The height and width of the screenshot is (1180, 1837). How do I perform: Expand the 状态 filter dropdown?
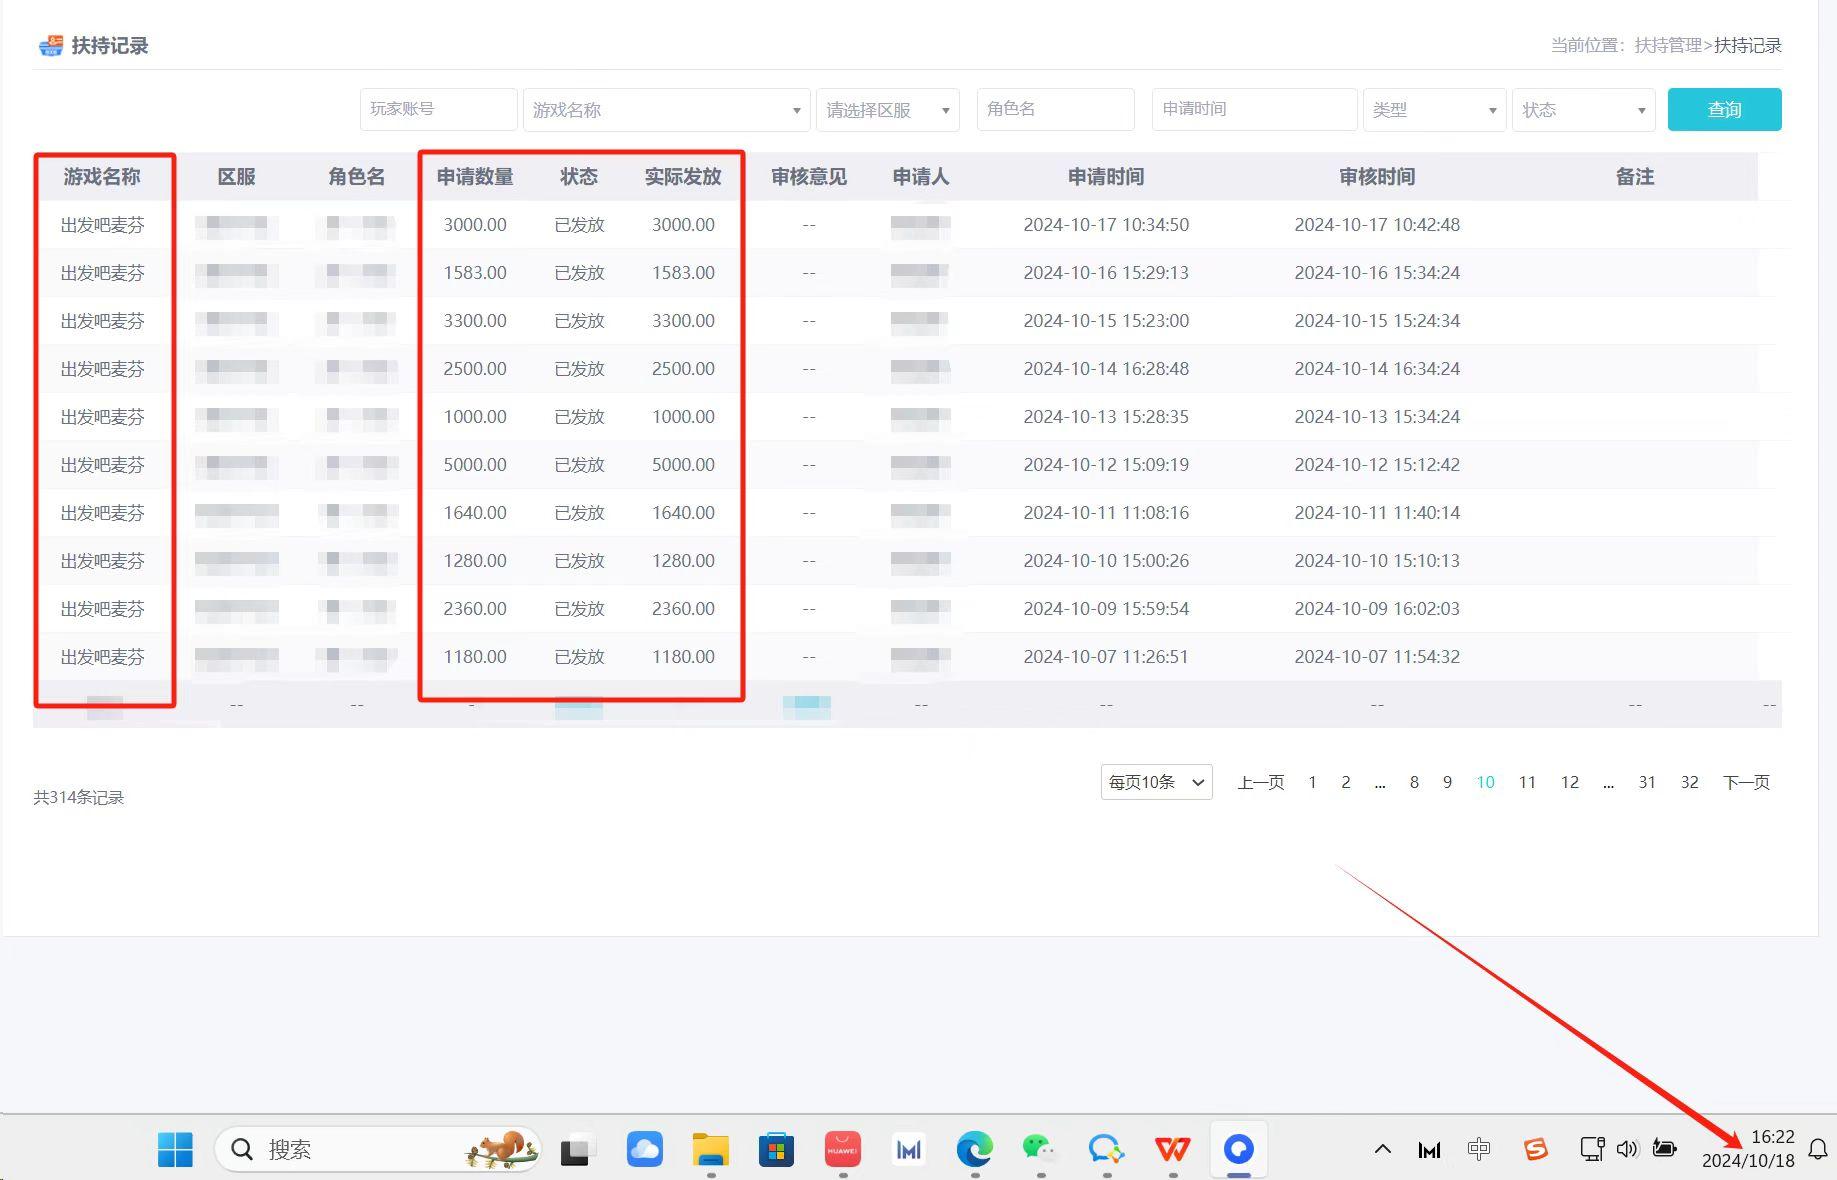(1584, 110)
